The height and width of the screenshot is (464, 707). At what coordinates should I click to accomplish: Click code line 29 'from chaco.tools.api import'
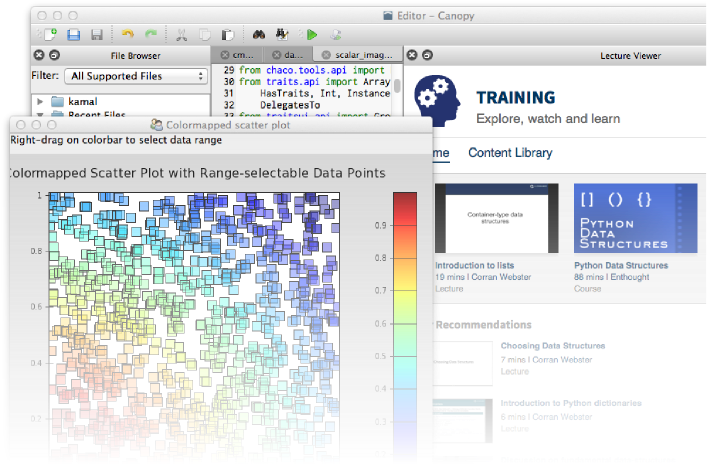pyautogui.click(x=312, y=70)
